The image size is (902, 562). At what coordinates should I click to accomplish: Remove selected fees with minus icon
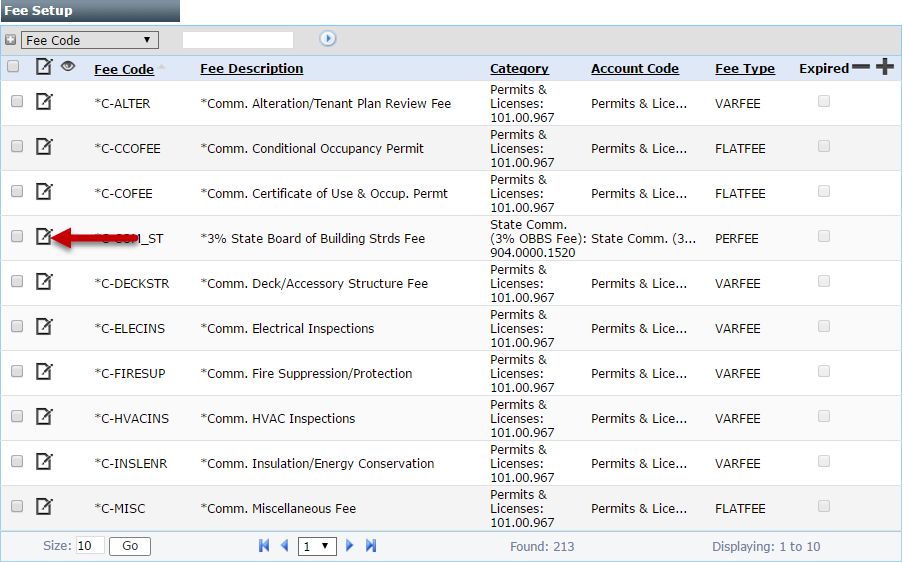click(x=861, y=67)
